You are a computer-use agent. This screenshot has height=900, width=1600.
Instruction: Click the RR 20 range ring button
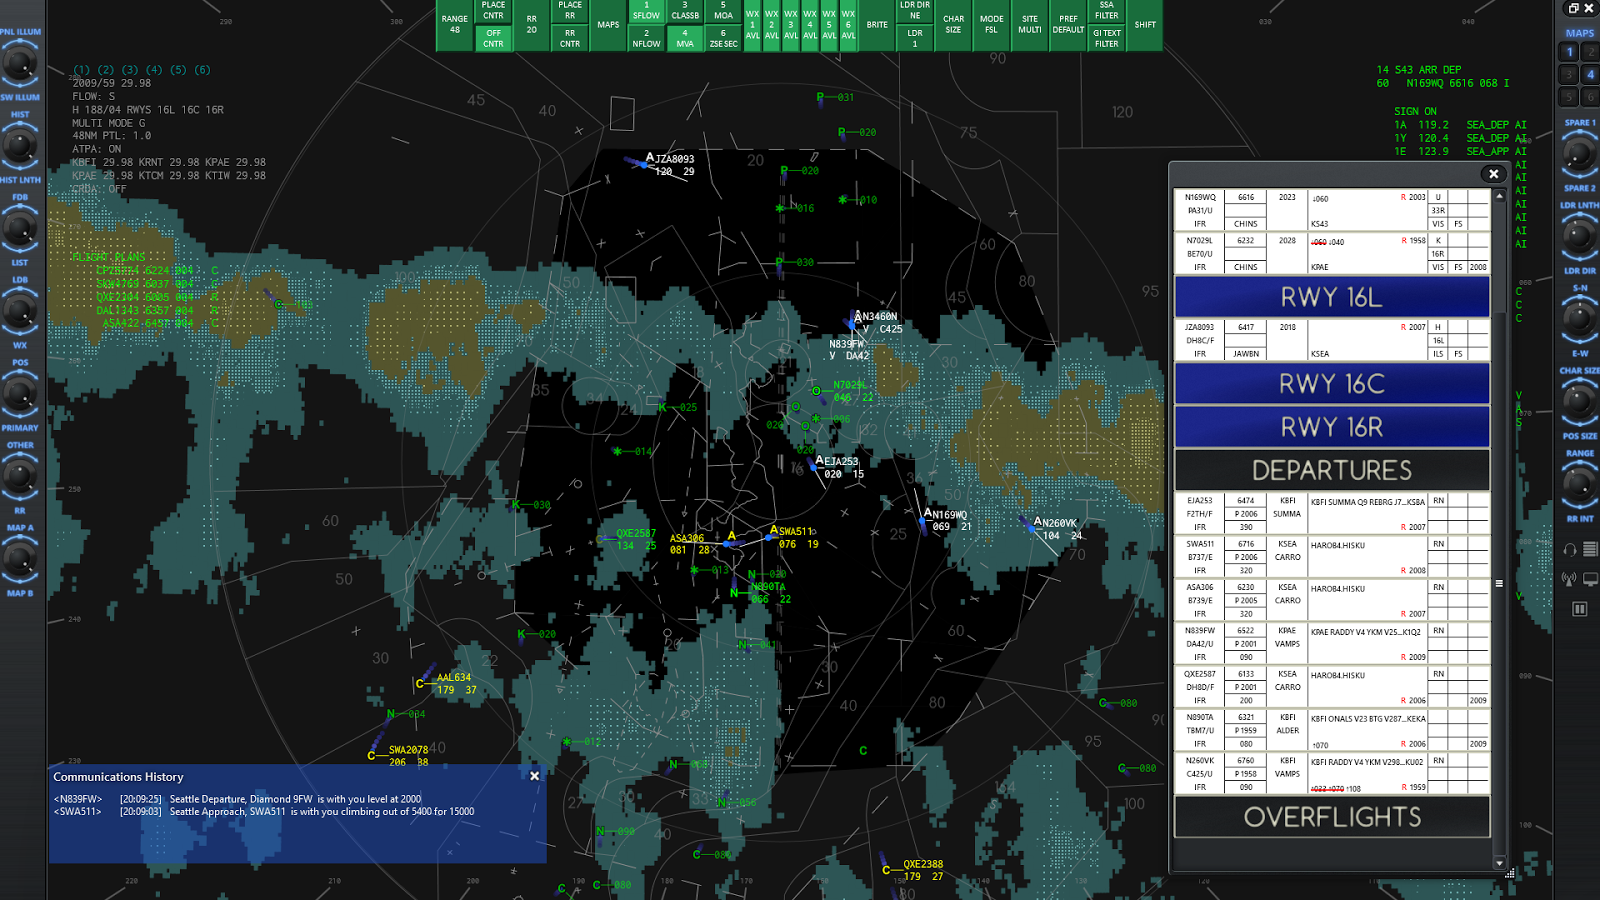(x=531, y=25)
